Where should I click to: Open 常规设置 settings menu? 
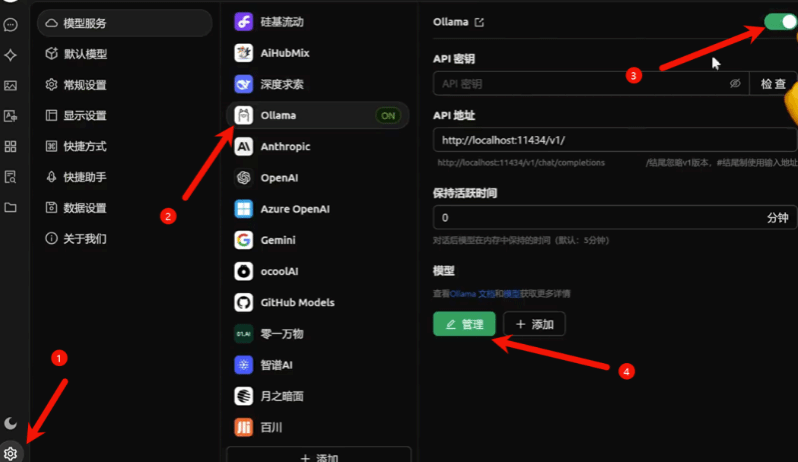(125, 84)
